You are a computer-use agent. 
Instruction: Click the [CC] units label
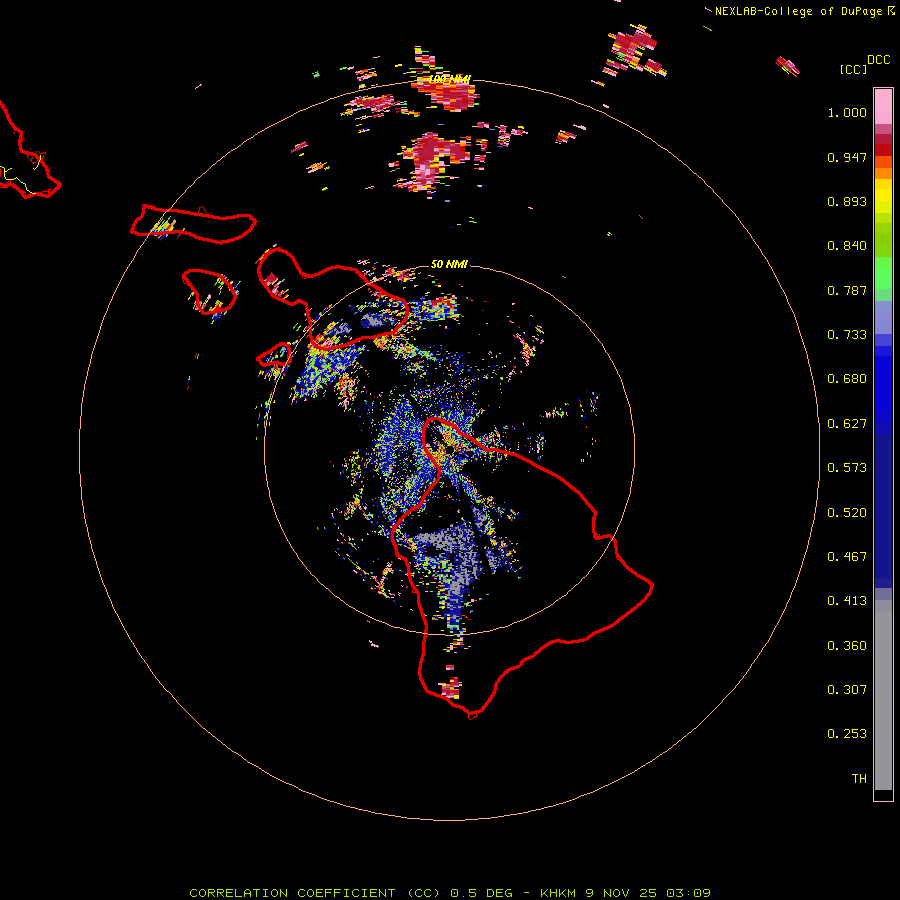[x=853, y=69]
